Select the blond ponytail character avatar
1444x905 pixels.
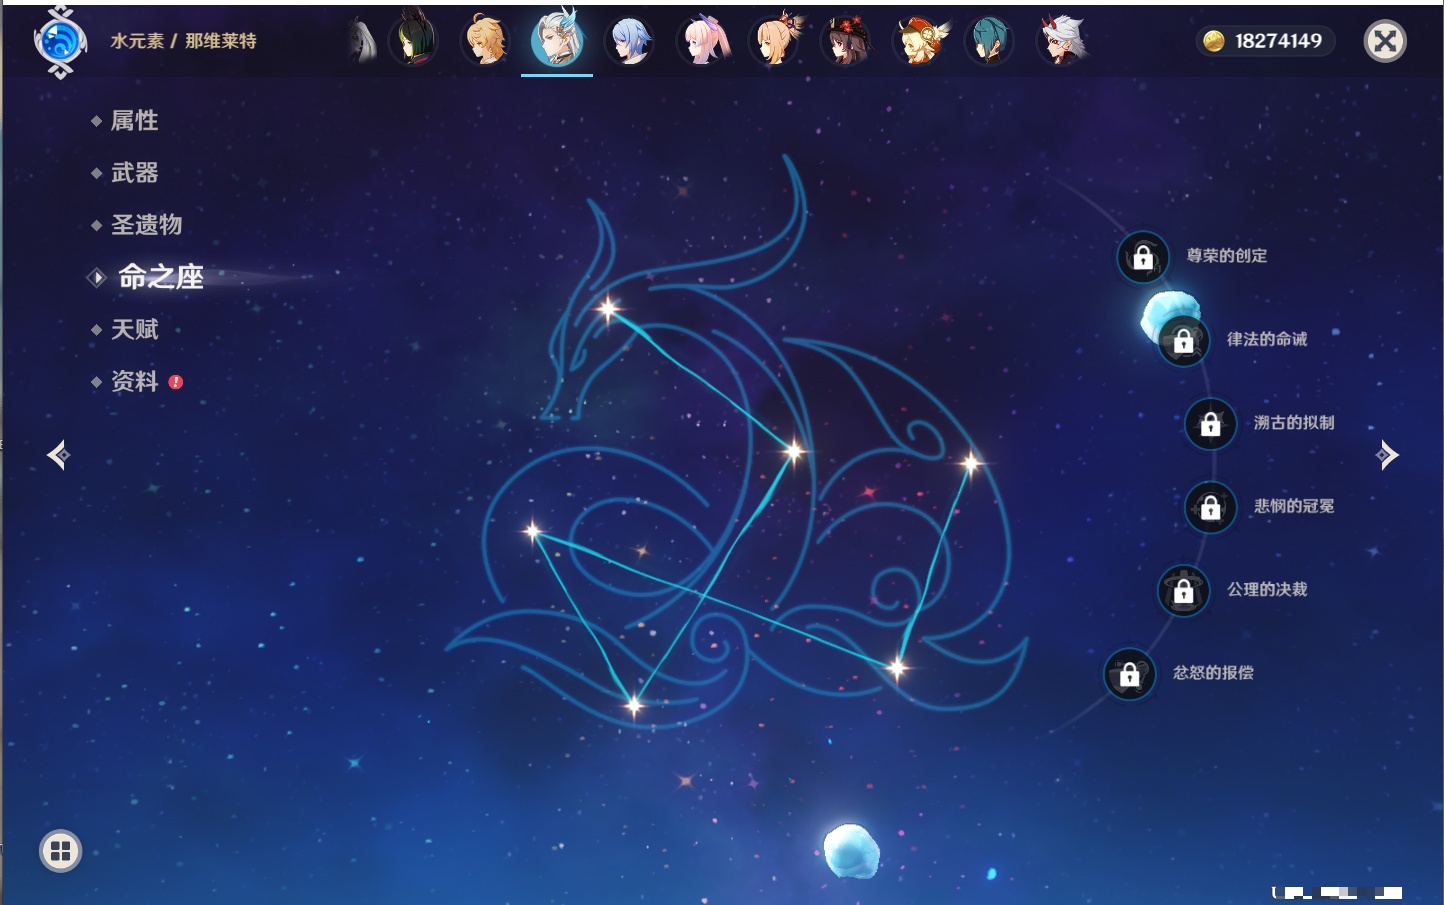(x=775, y=41)
